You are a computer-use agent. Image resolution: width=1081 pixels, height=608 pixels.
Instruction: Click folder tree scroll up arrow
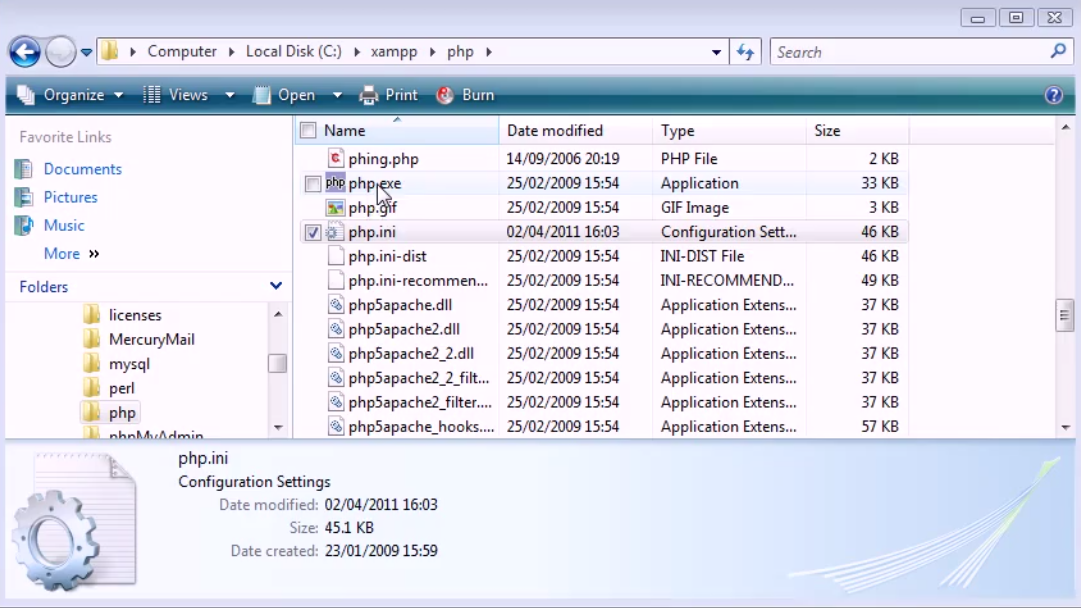click(x=278, y=314)
